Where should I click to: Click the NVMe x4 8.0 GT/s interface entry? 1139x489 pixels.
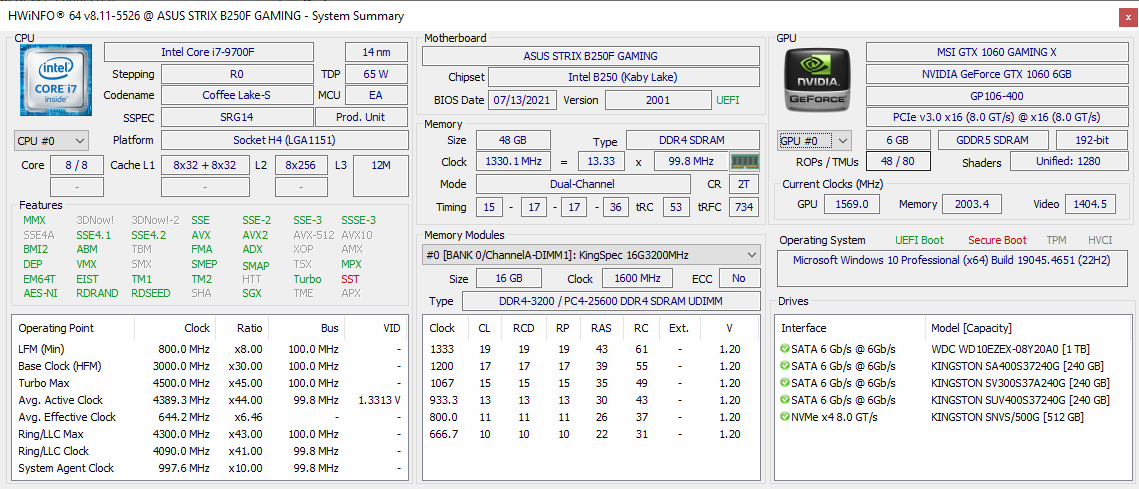(834, 416)
